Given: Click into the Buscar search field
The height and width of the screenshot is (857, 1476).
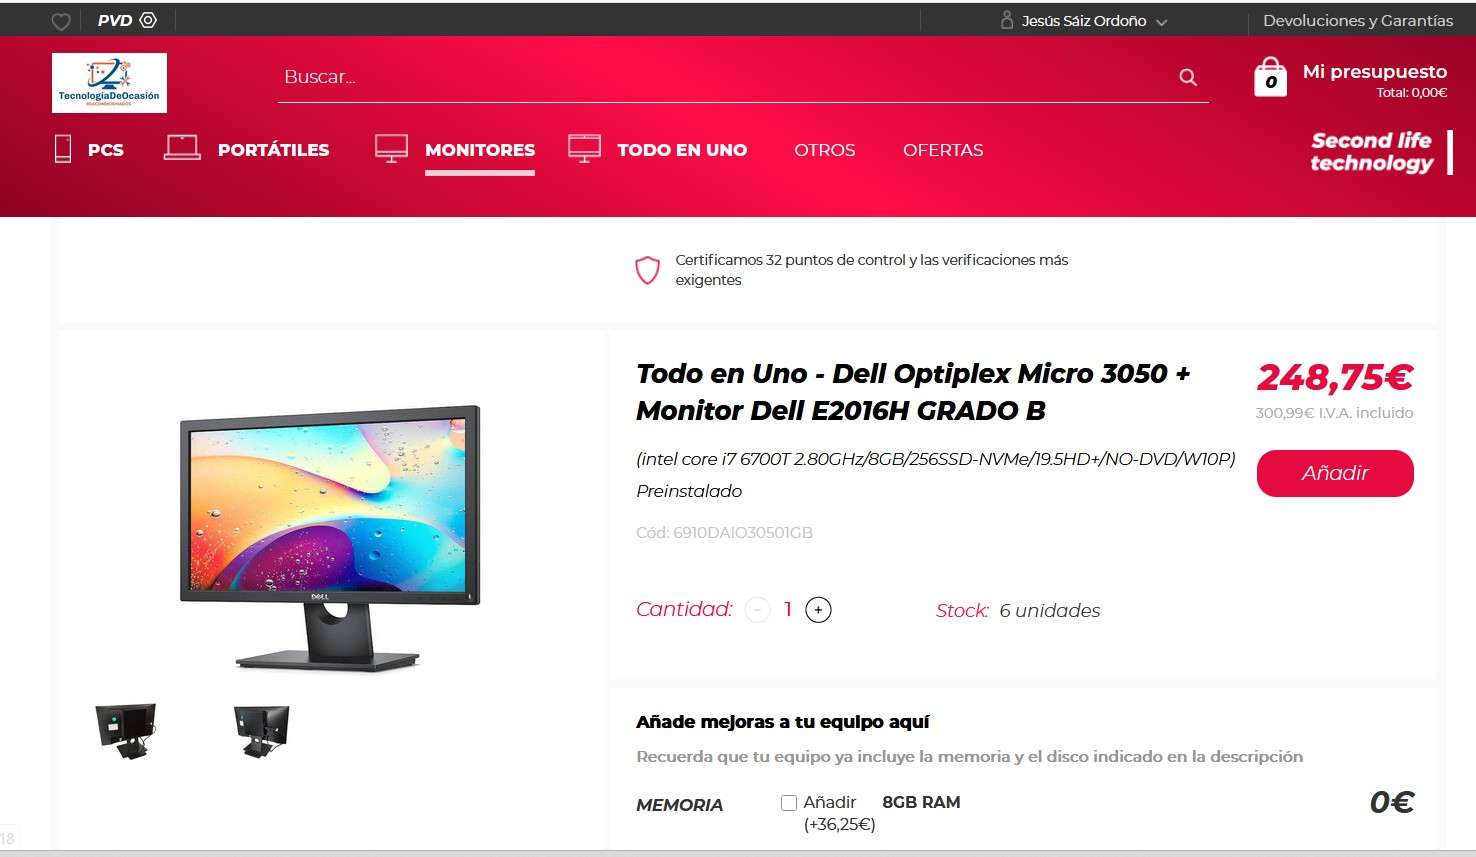Looking at the screenshot, I should 725,77.
